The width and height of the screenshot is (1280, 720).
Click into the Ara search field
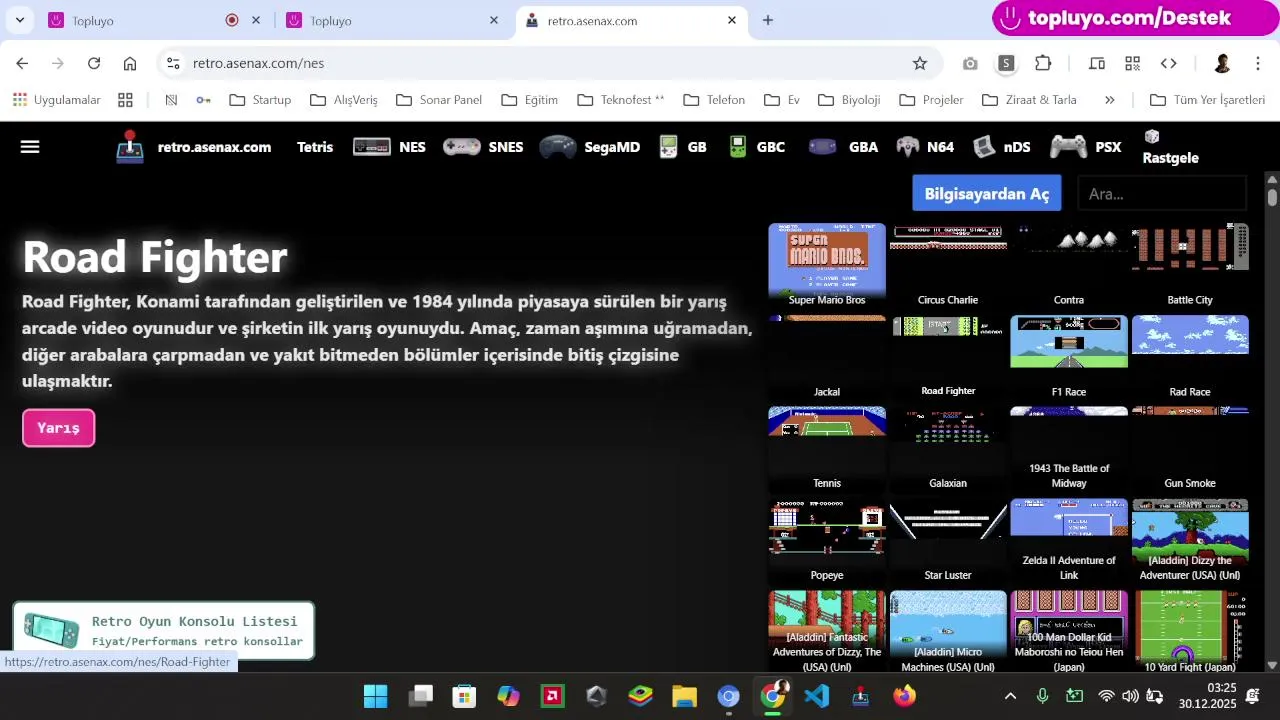pyautogui.click(x=1163, y=194)
